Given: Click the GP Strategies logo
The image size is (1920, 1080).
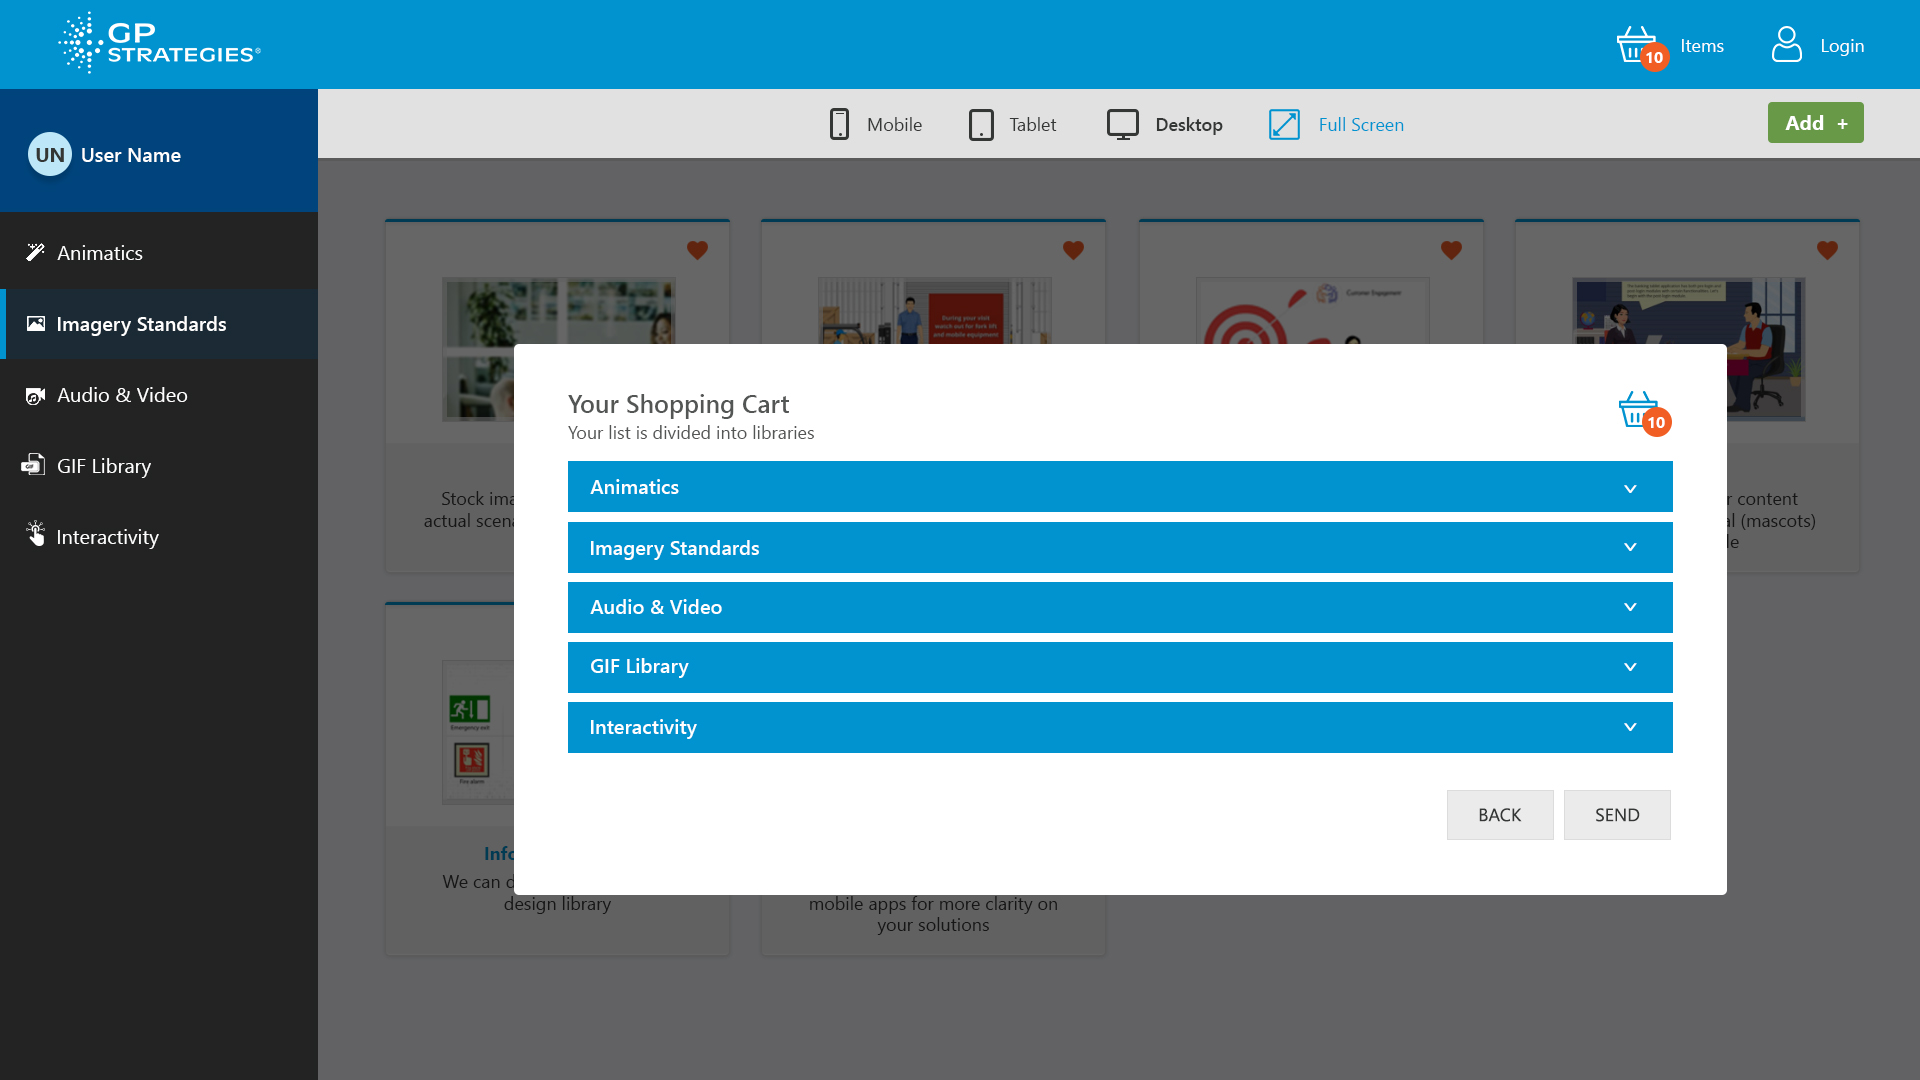Looking at the screenshot, I should [x=160, y=44].
